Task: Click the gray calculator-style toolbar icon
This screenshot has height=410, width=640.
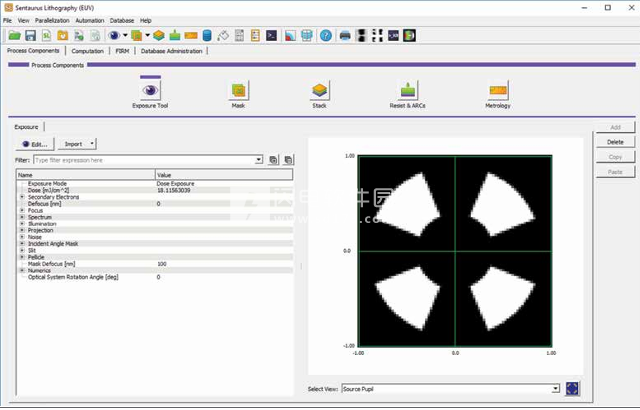Action: (240, 36)
